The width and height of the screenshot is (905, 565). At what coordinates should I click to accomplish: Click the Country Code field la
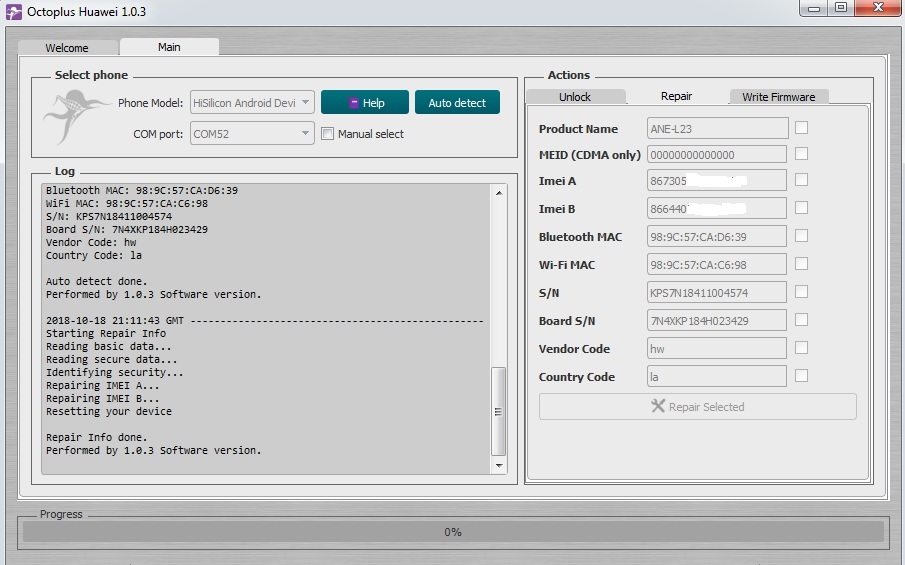(716, 377)
